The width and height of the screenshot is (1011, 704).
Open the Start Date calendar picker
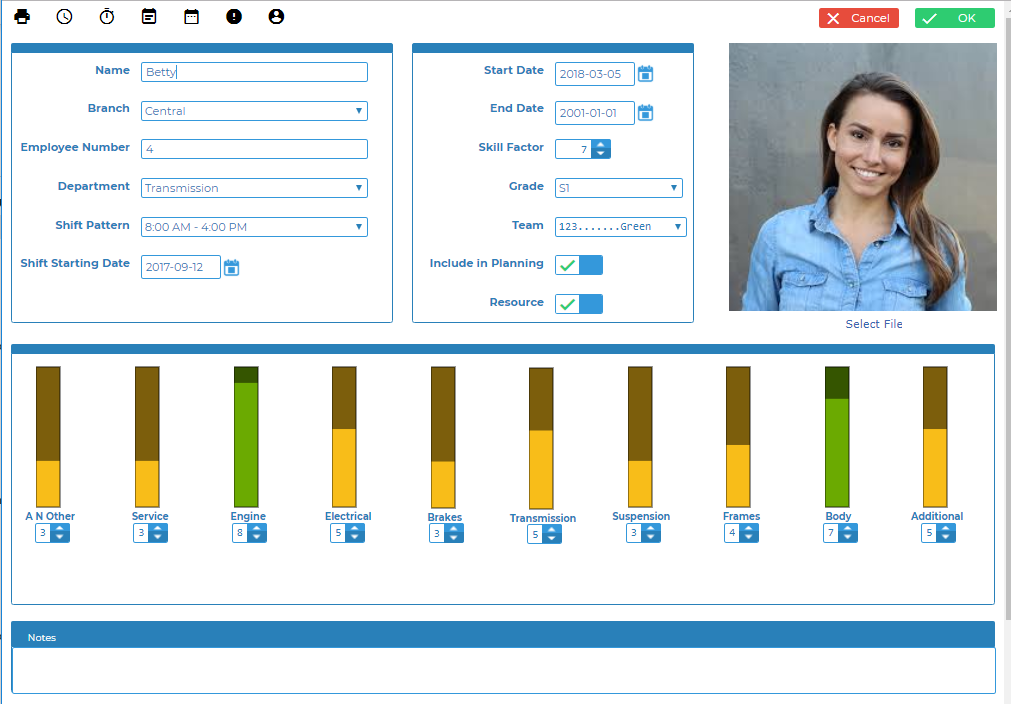click(x=646, y=74)
